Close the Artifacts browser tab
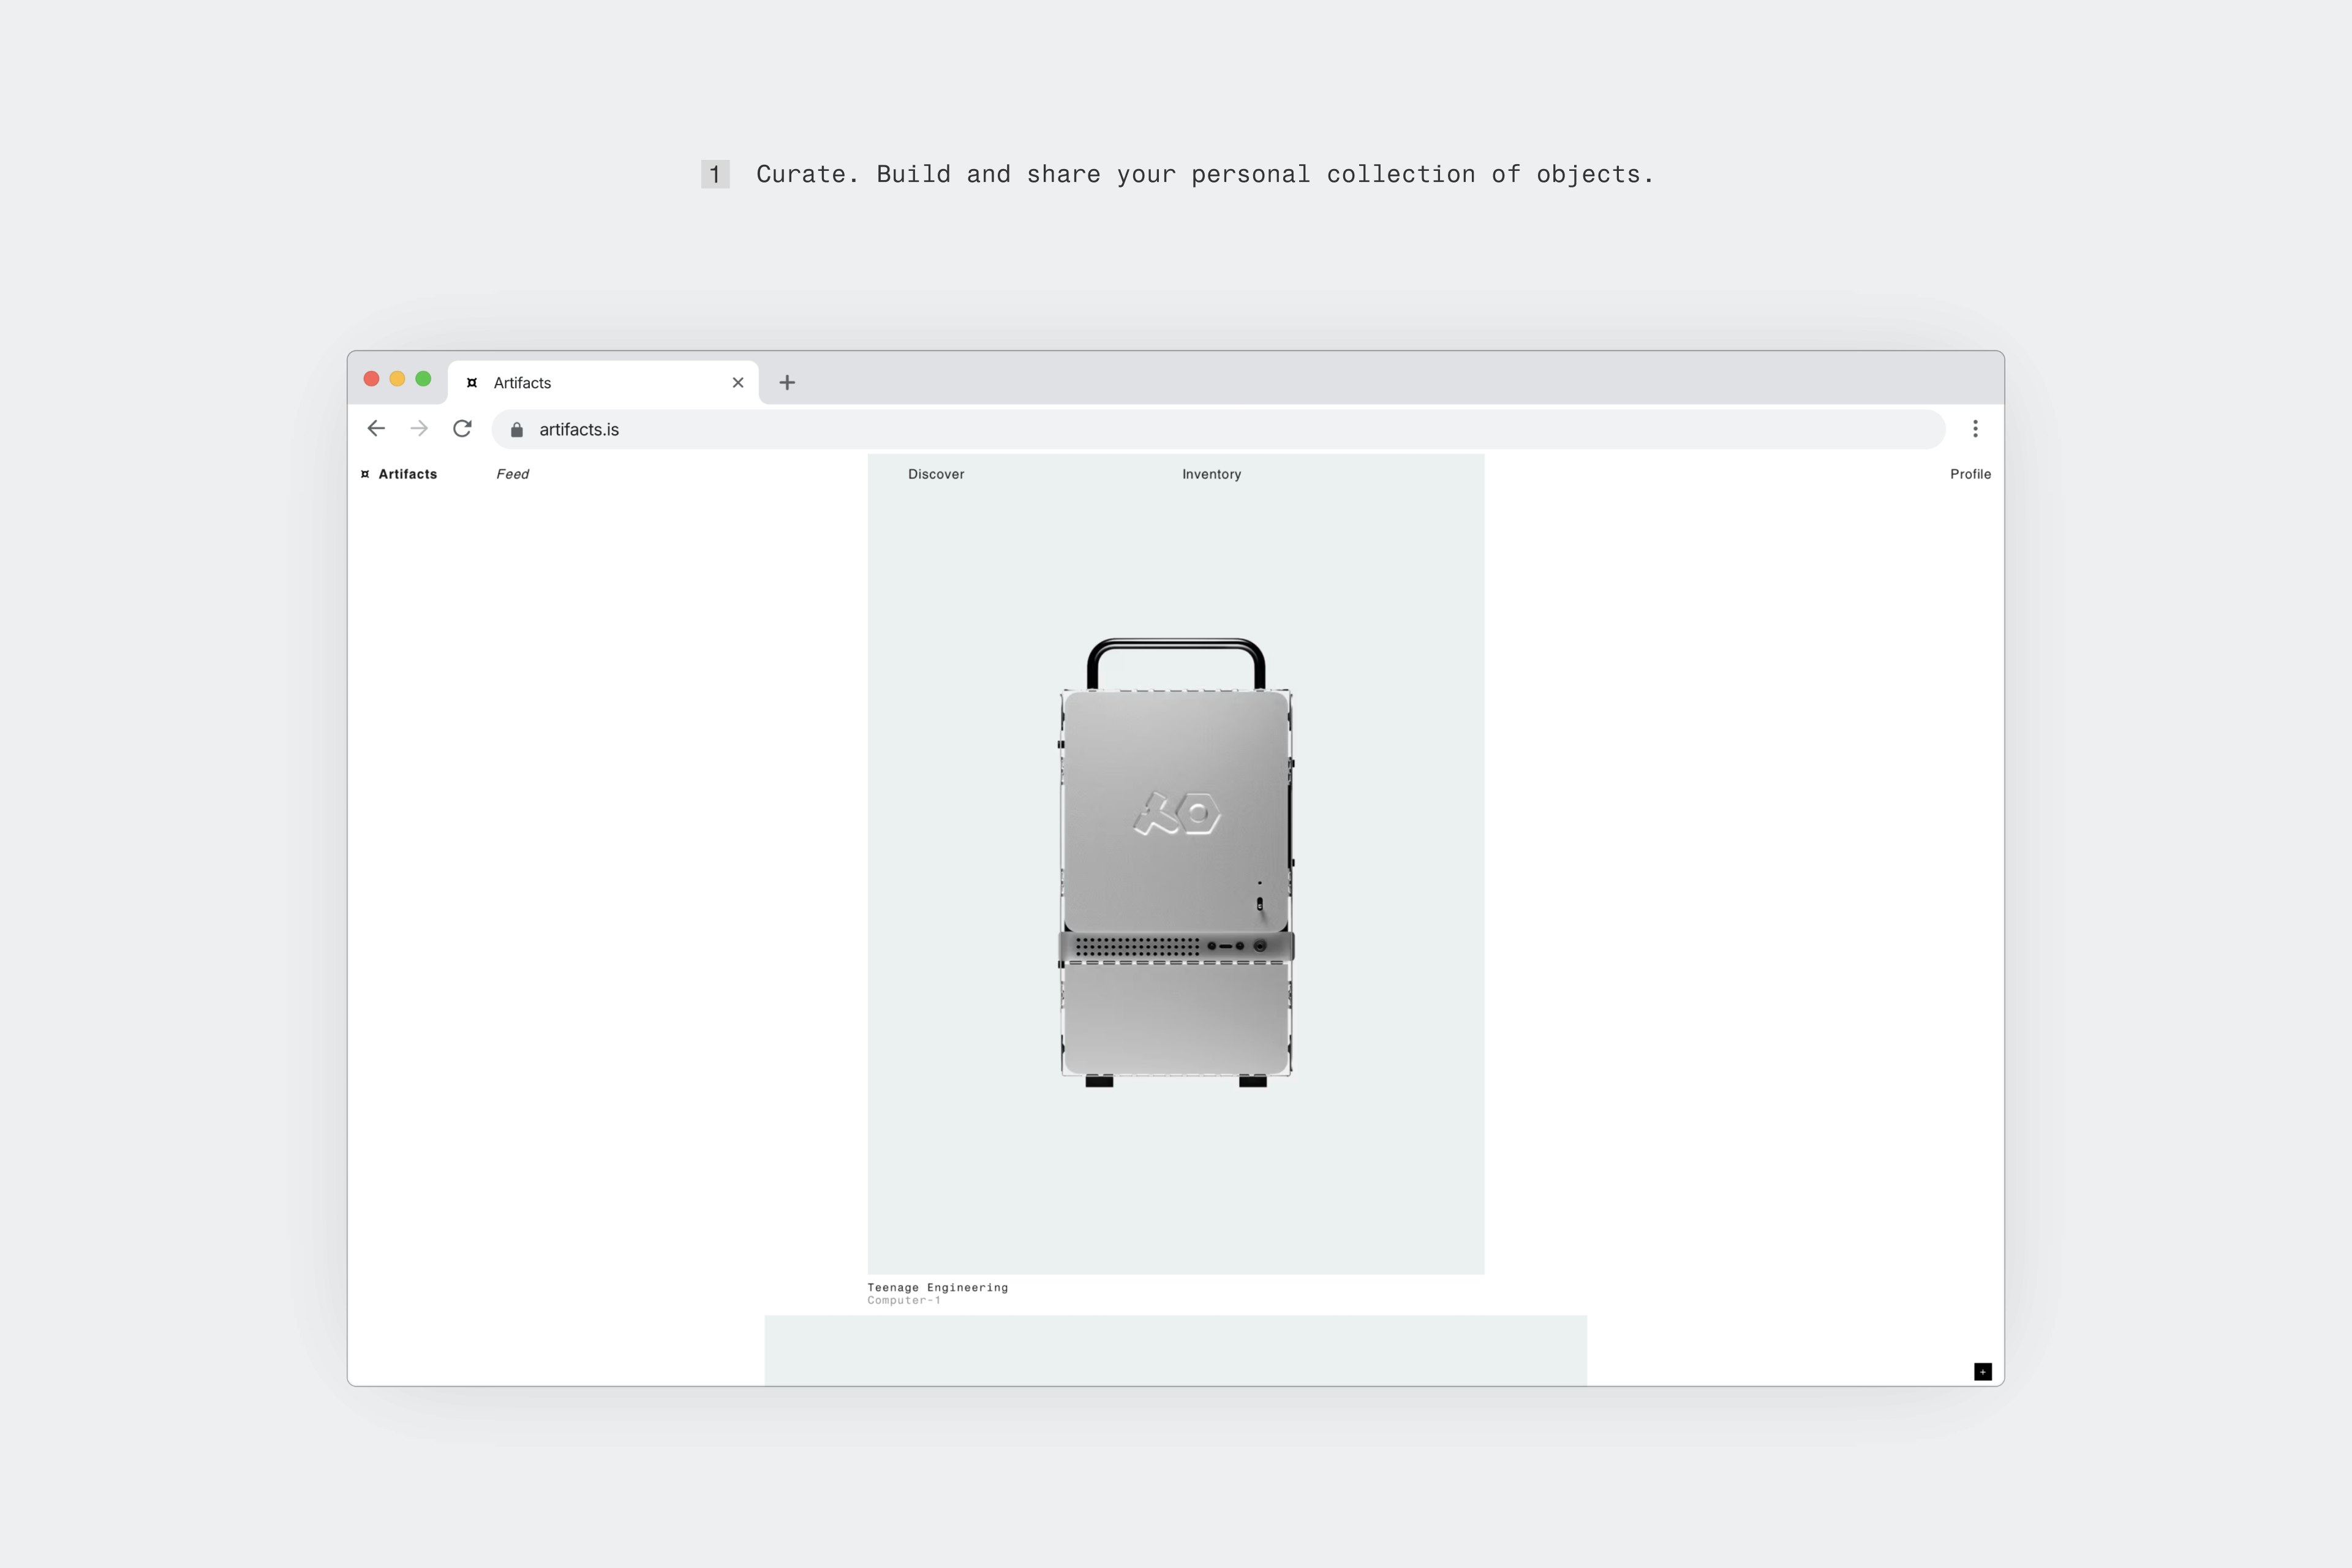Viewport: 2352px width, 1568px height. pos(738,382)
